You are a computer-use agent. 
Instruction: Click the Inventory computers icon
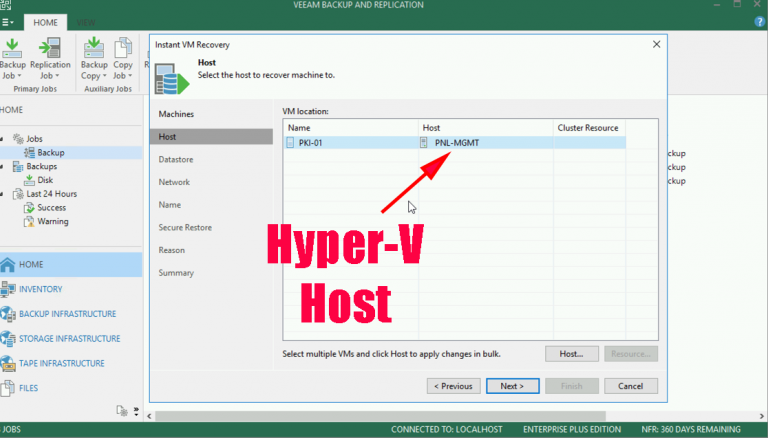pos(8,289)
